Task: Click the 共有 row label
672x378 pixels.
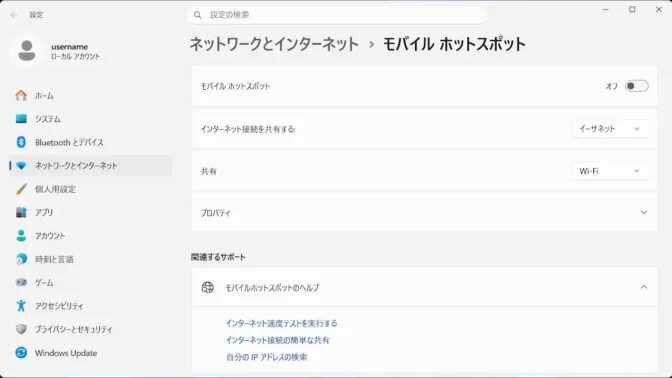Action: click(x=209, y=171)
